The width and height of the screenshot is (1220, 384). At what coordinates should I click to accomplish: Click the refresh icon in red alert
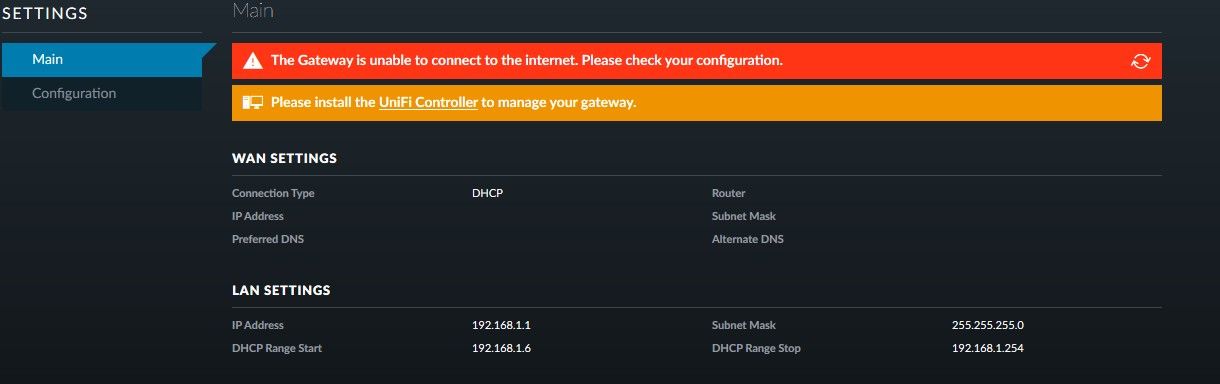1140,61
